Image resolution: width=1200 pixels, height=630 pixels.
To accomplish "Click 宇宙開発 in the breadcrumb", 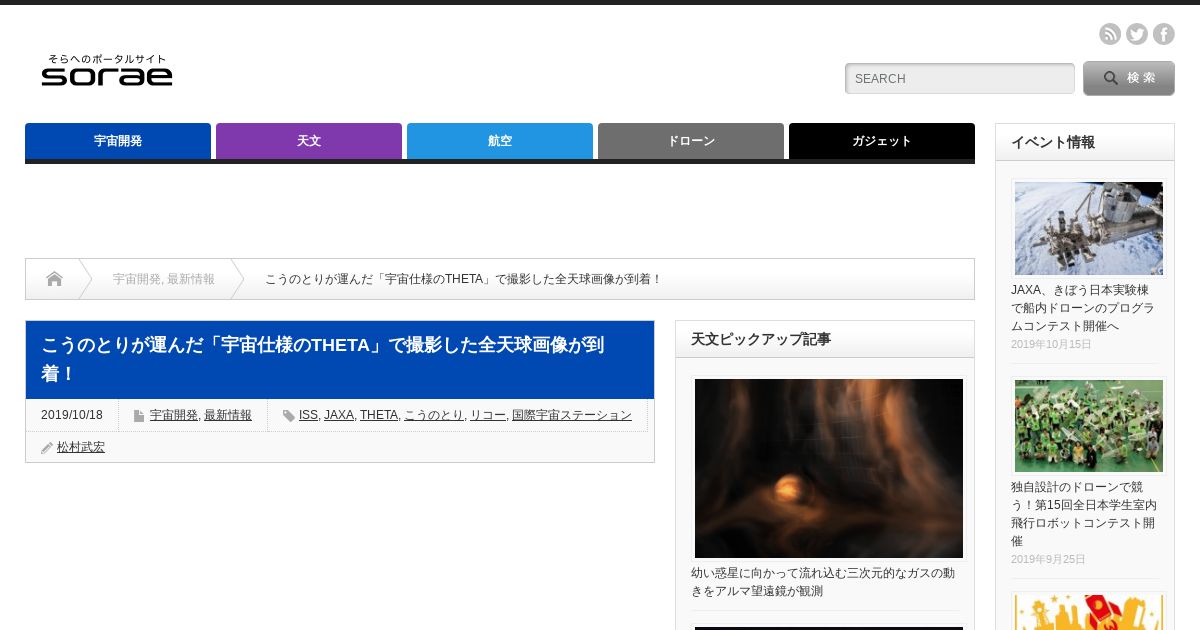I will click(x=136, y=279).
